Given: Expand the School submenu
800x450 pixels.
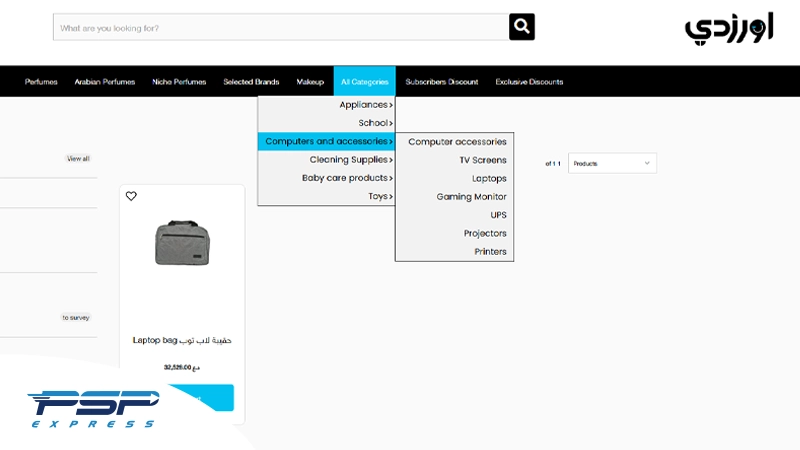Looking at the screenshot, I should (327, 123).
